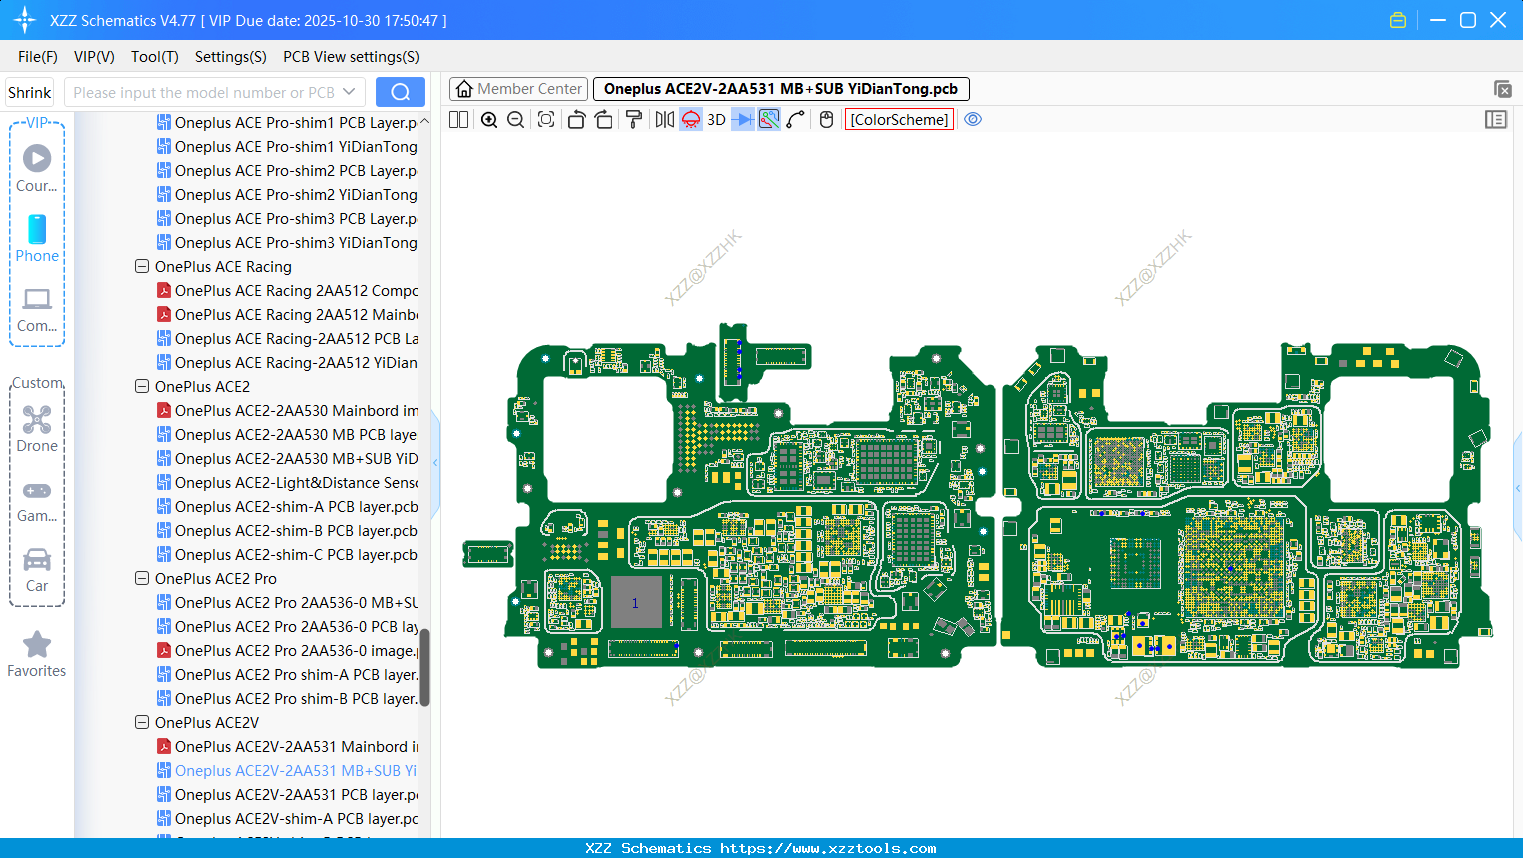Open the split view layout icon
Screen dimensions: 1523x858
(x=458, y=119)
